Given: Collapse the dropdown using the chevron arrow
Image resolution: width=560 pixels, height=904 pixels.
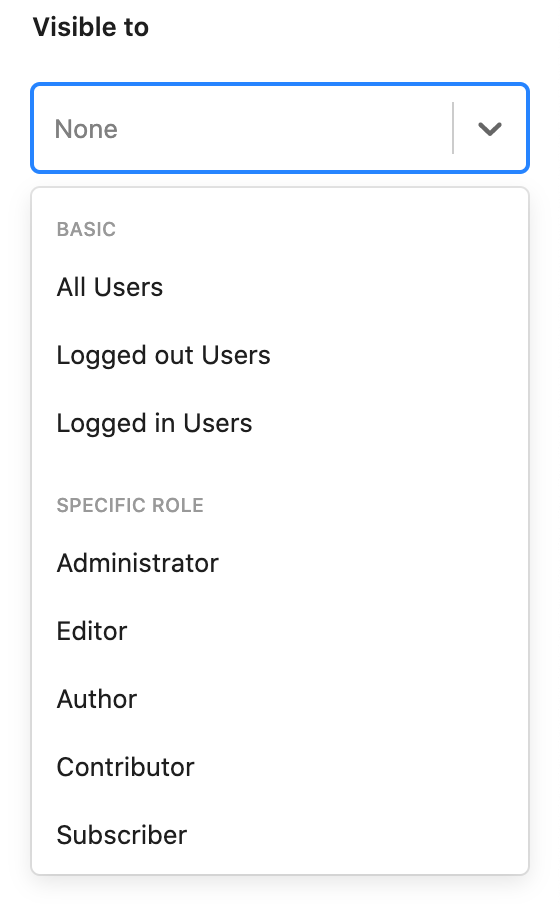Looking at the screenshot, I should pyautogui.click(x=490, y=129).
